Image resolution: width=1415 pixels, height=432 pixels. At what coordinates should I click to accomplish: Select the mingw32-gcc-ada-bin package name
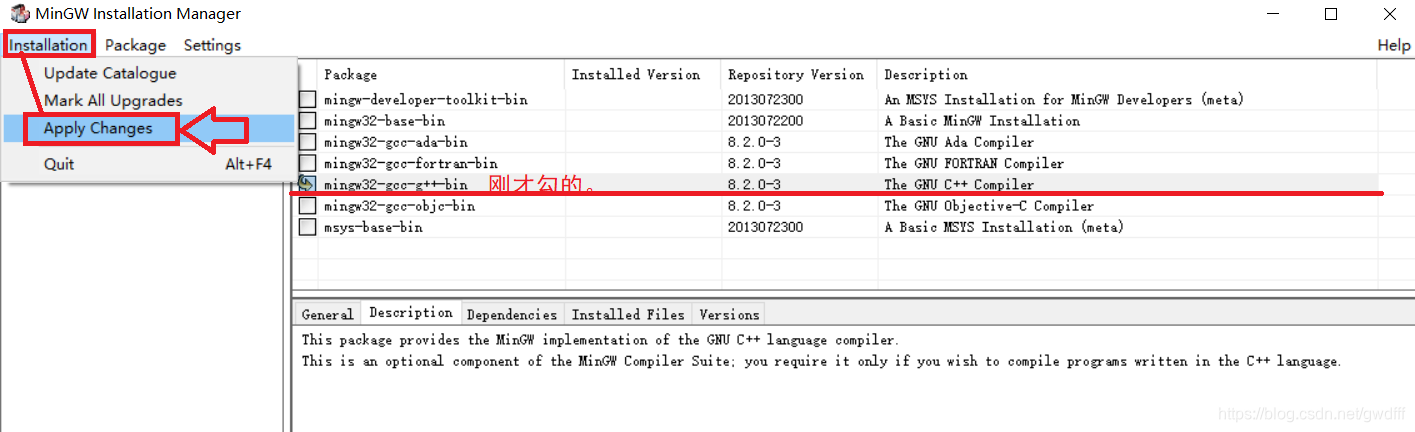[x=395, y=142]
